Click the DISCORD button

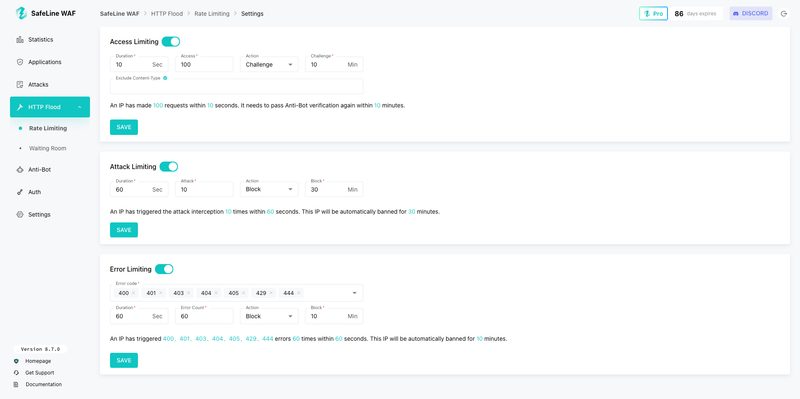[x=751, y=14]
